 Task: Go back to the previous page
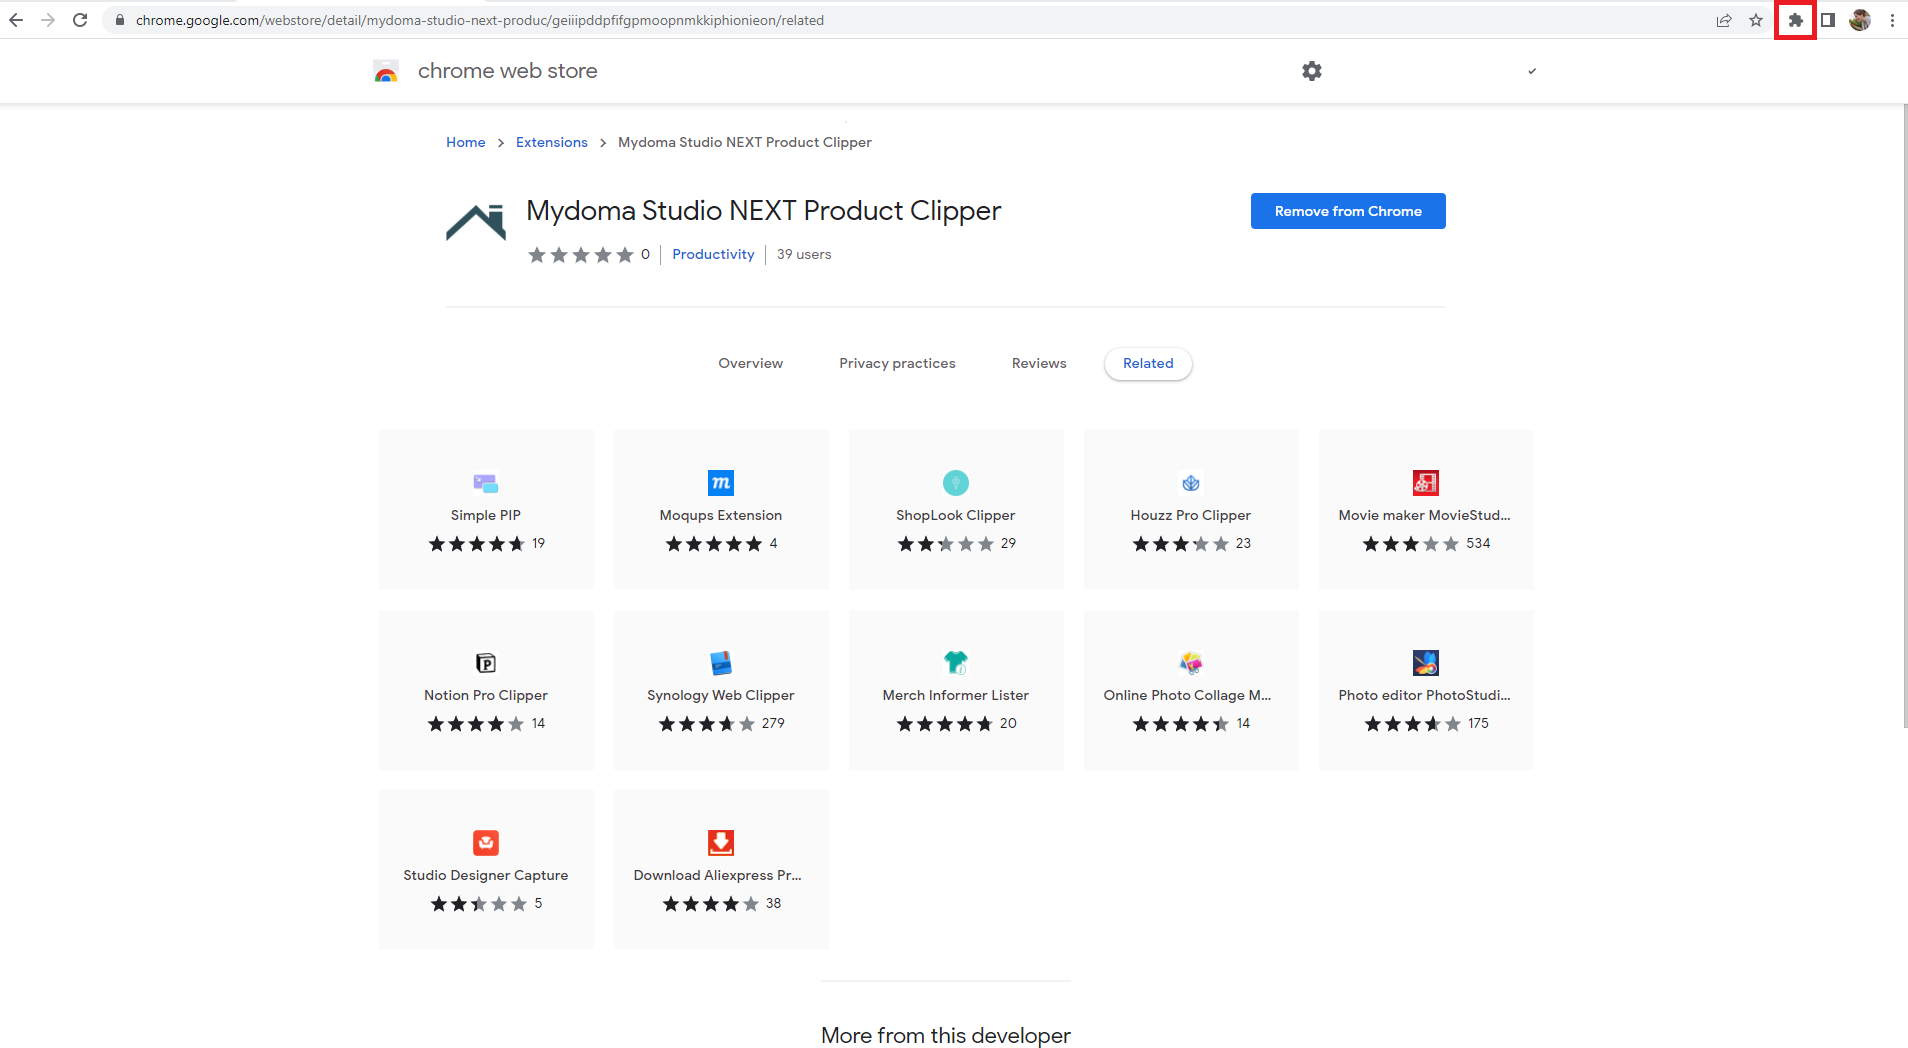click(x=16, y=20)
